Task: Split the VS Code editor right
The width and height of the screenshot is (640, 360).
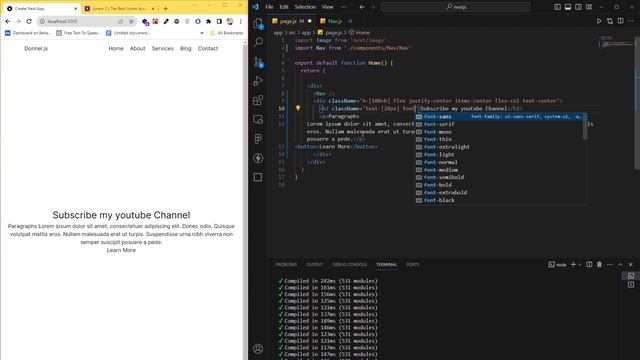Action: tap(620, 21)
